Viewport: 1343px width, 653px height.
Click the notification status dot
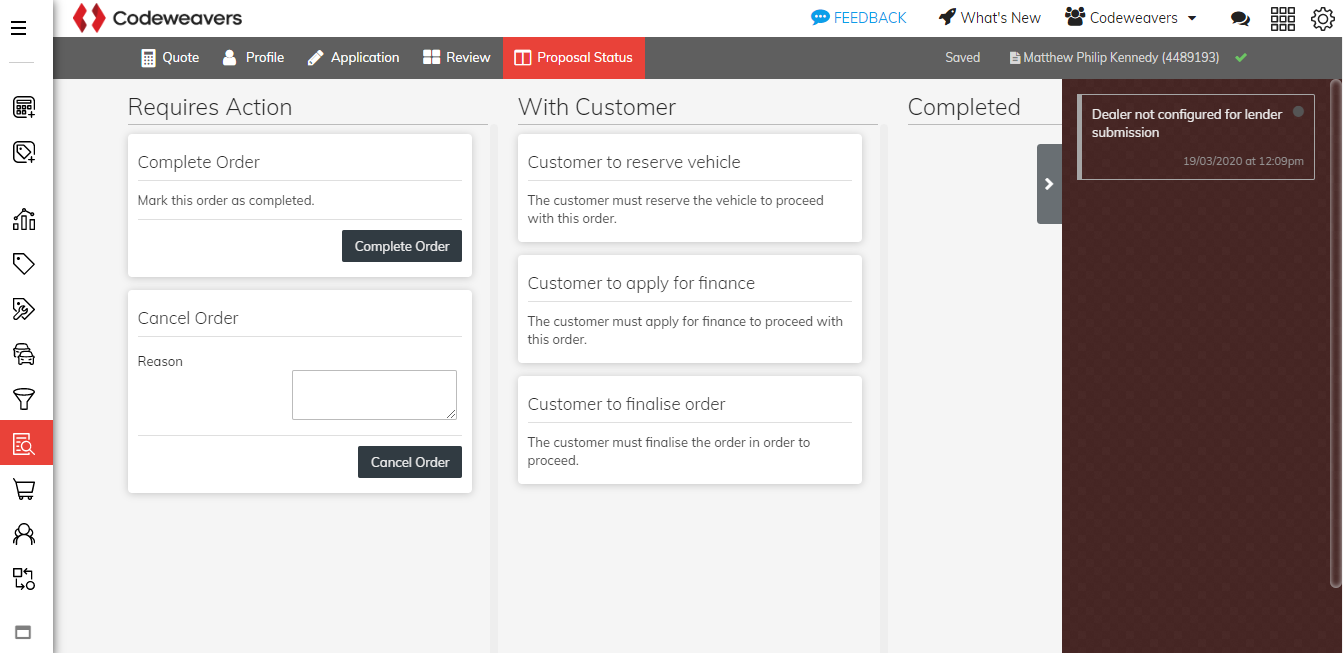tap(1299, 112)
